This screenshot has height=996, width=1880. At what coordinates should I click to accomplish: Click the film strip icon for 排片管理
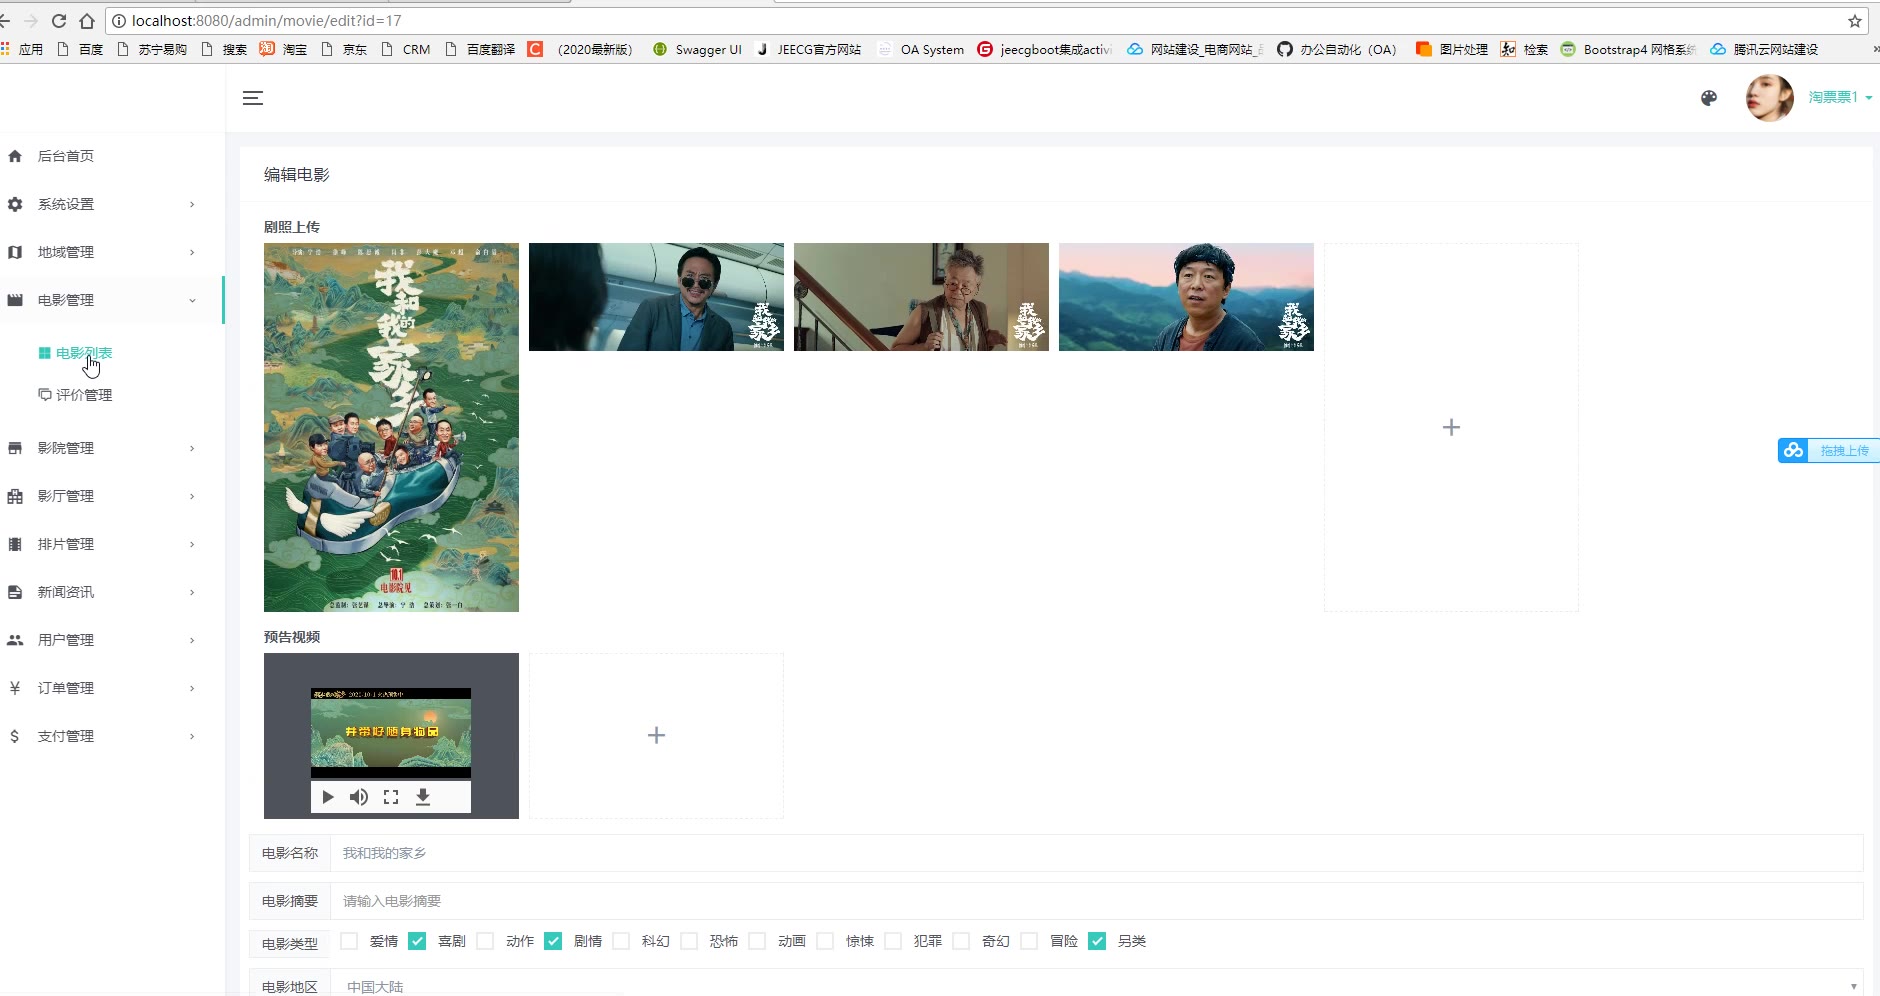tap(15, 544)
